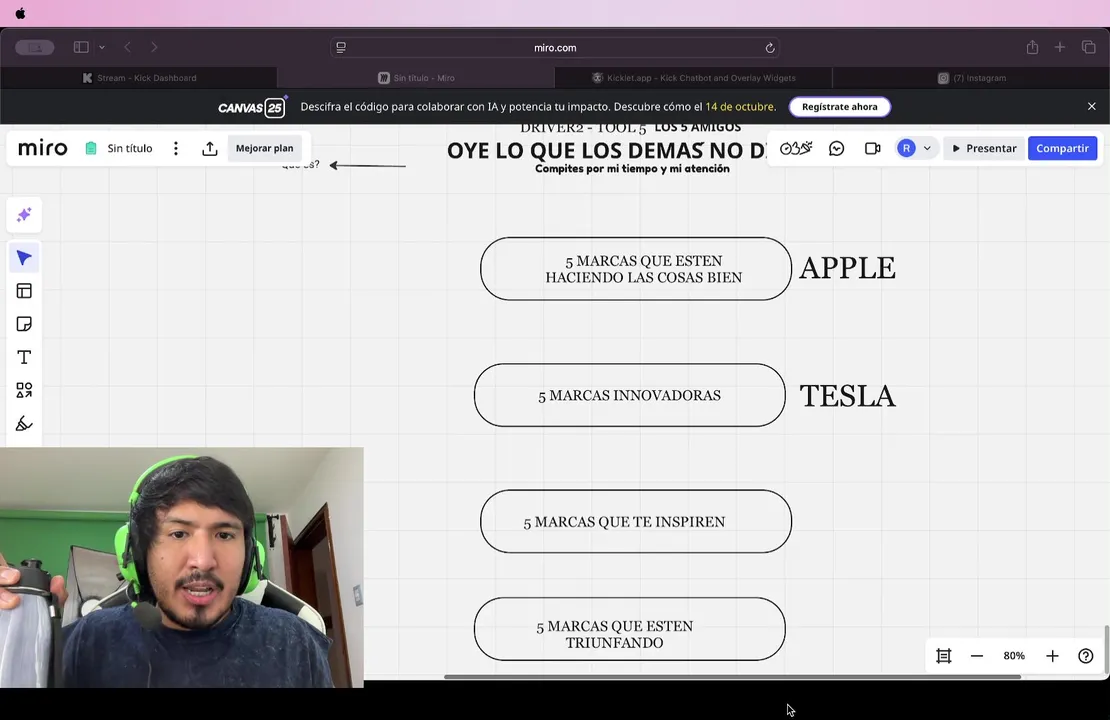The image size is (1110, 720).
Task: Click the Canvas 25 logo
Action: (x=251, y=107)
